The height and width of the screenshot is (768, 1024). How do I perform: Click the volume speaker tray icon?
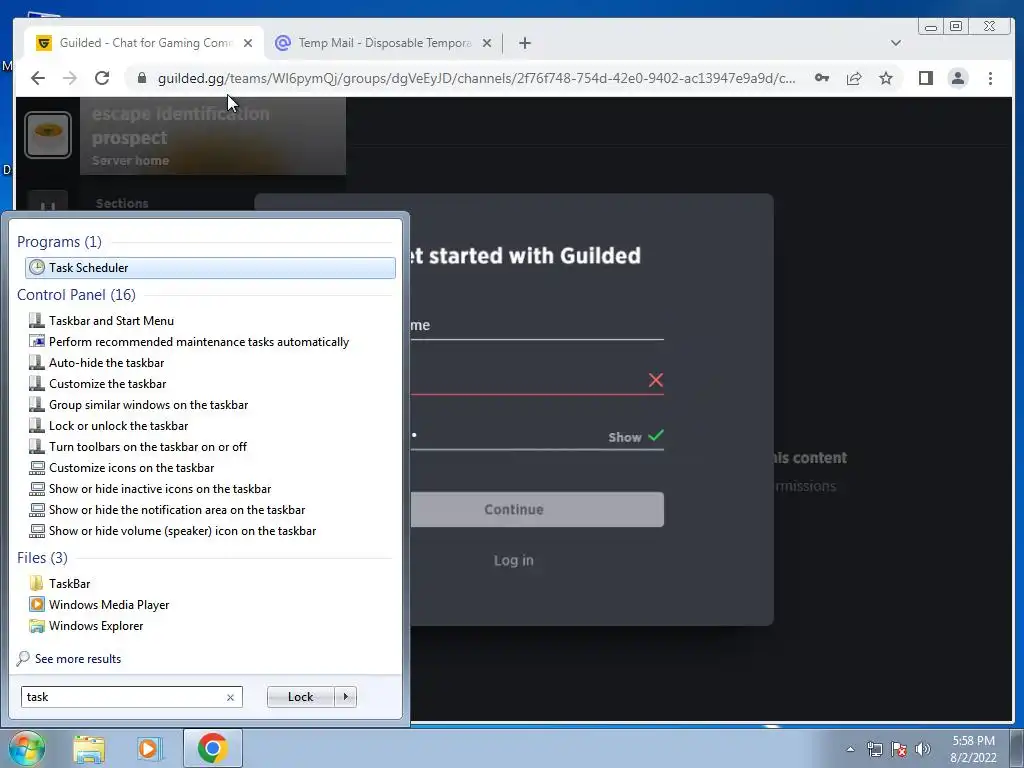(923, 749)
